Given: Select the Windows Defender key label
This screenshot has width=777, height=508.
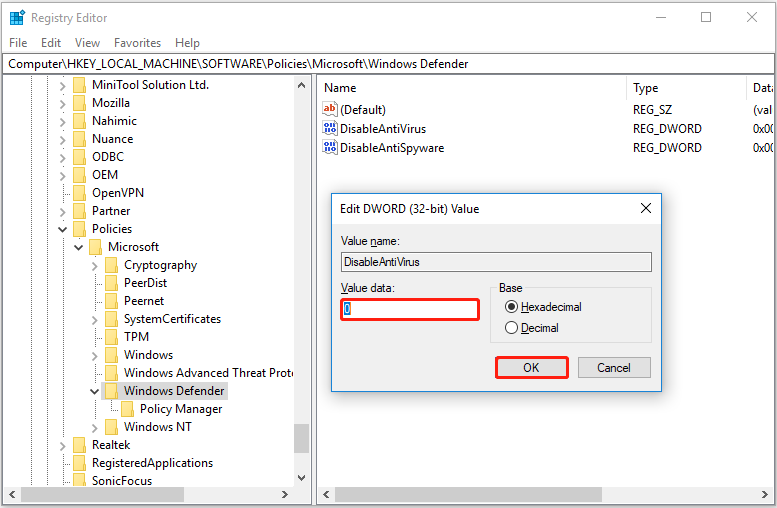Looking at the screenshot, I should 174,391.
